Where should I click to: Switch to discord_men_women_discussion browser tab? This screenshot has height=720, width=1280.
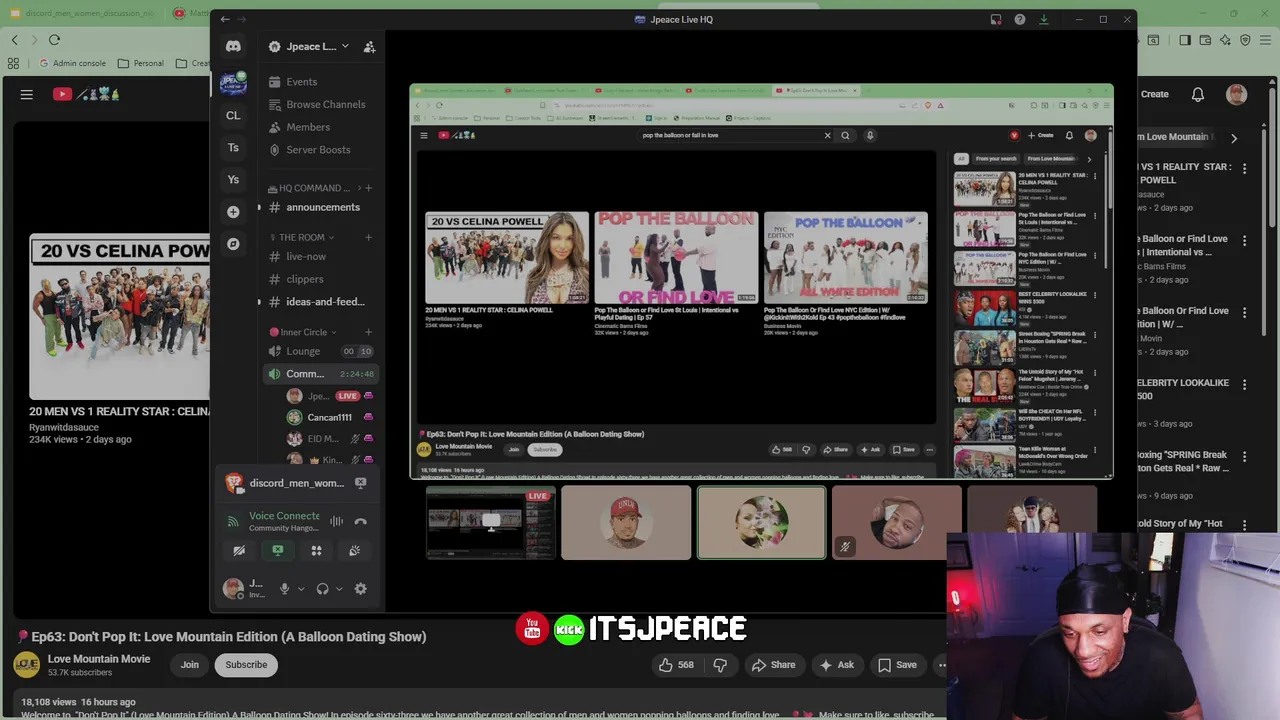pyautogui.click(x=82, y=13)
